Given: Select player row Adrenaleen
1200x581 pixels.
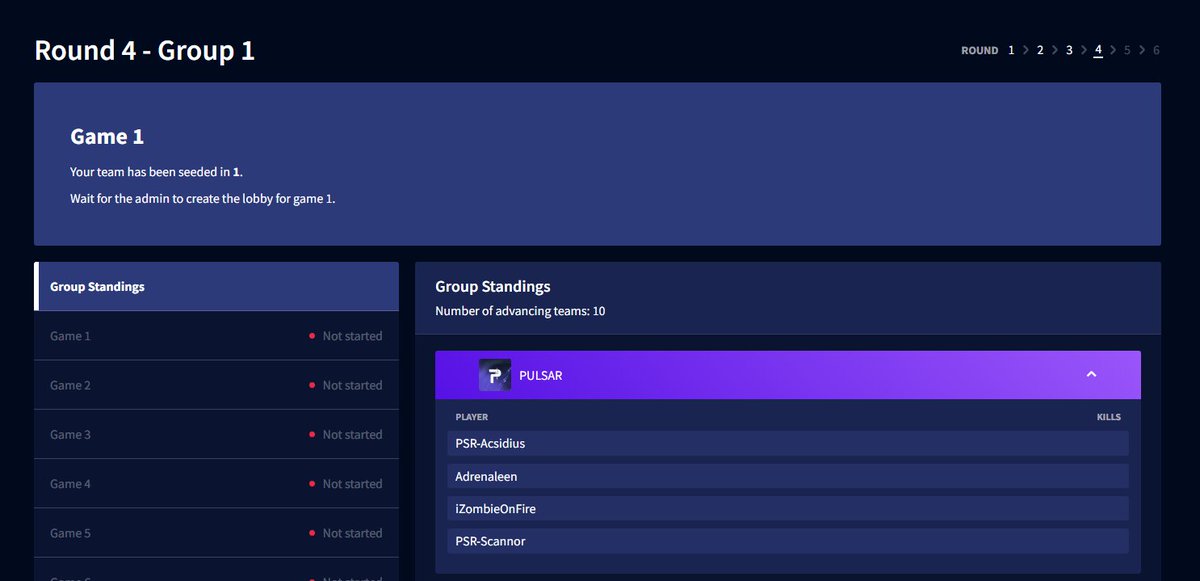Looking at the screenshot, I should [x=788, y=476].
